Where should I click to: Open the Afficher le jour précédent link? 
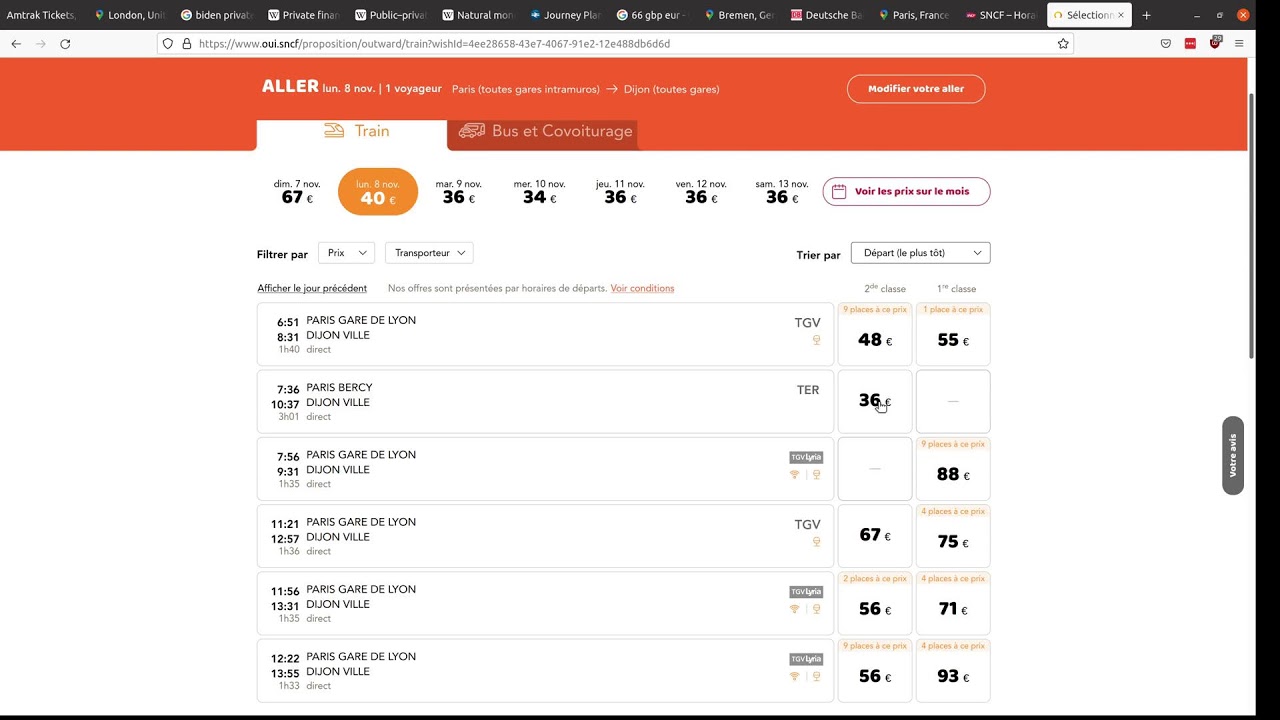(312, 288)
